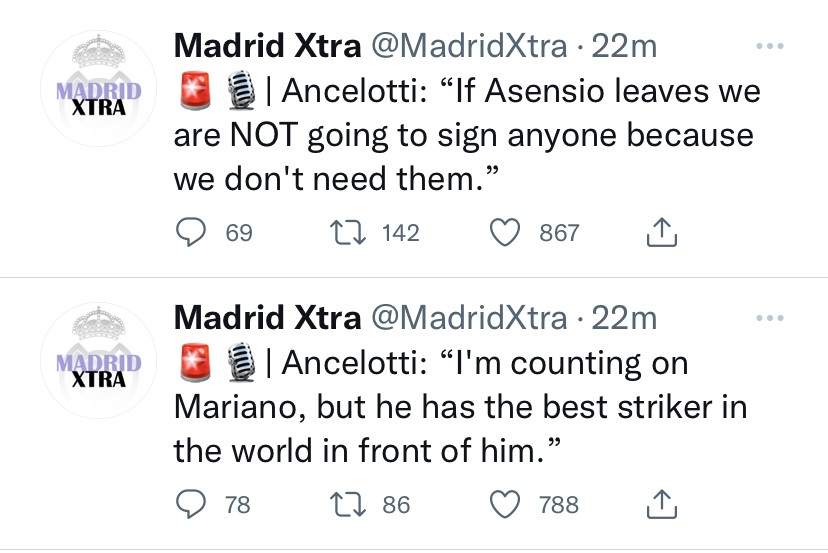This screenshot has width=828, height=553.
Task: Open Madrid Xtra name on second tweet
Action: pos(266,318)
